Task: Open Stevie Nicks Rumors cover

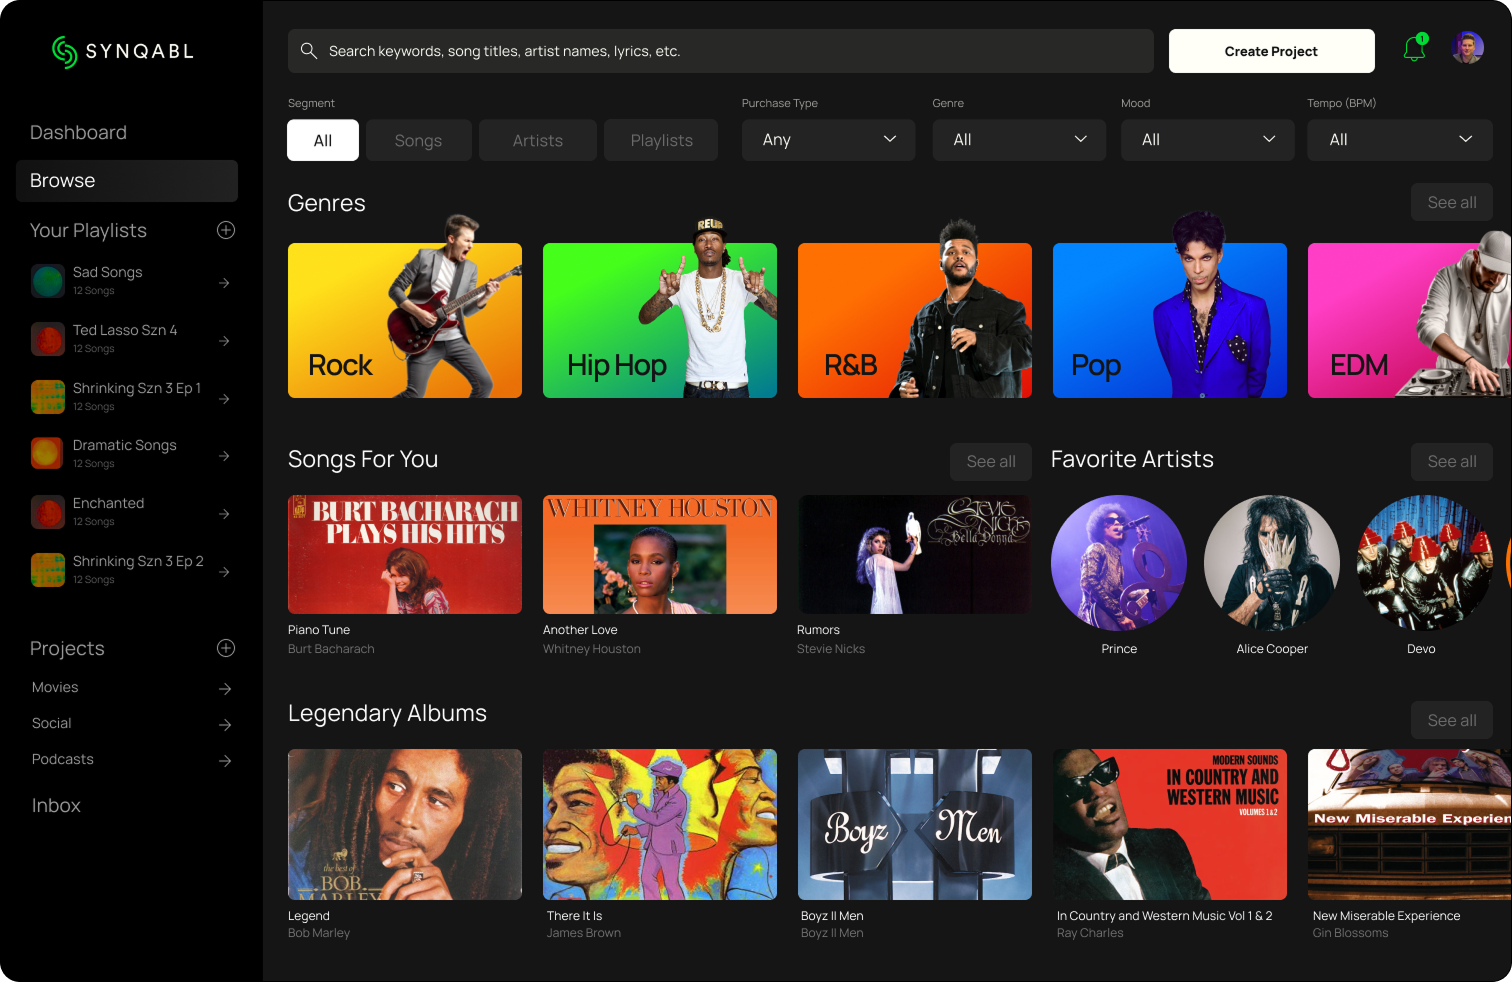Action: tap(915, 554)
